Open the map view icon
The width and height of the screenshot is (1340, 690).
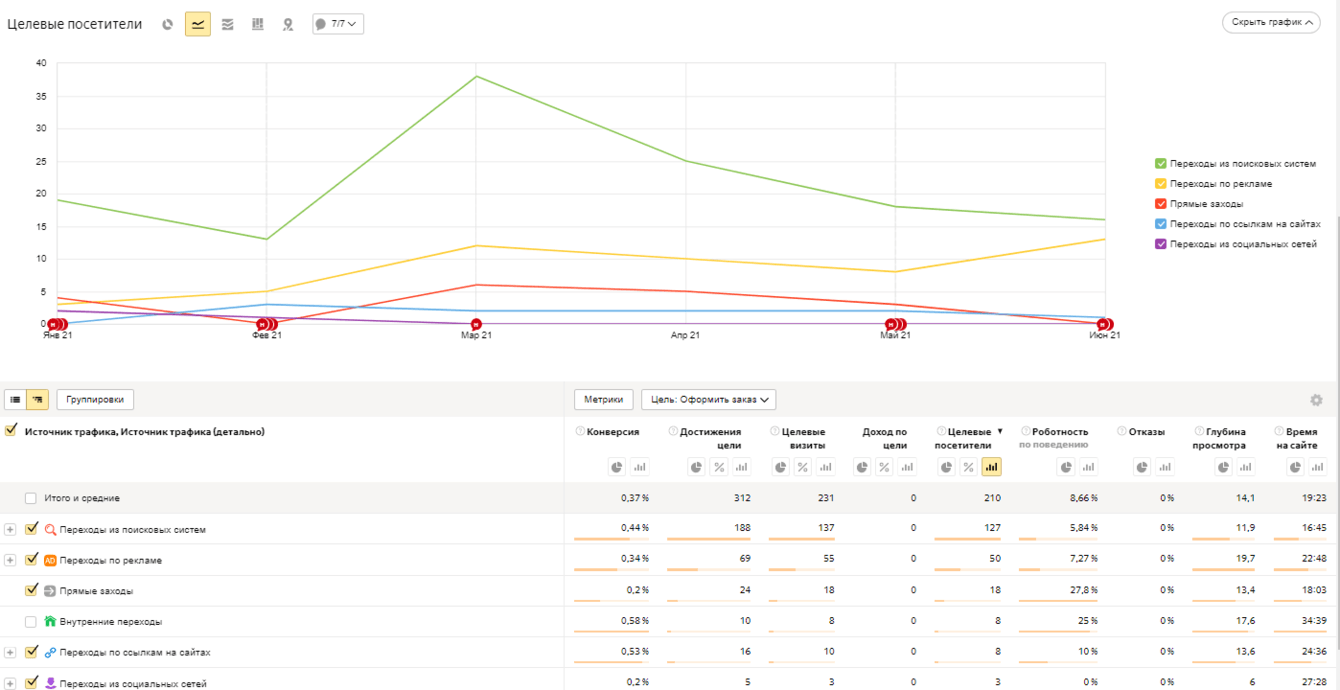288,24
